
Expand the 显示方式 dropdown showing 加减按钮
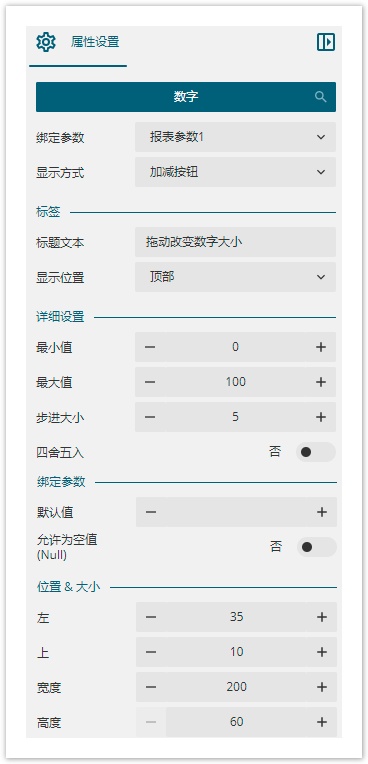tap(235, 172)
